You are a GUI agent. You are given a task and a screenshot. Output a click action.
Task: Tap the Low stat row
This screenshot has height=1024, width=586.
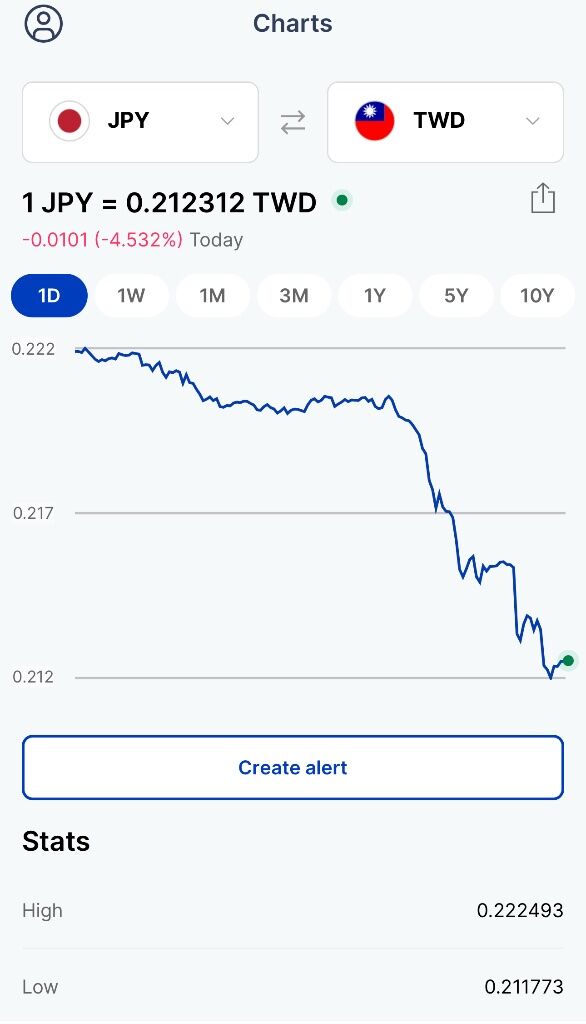point(293,987)
